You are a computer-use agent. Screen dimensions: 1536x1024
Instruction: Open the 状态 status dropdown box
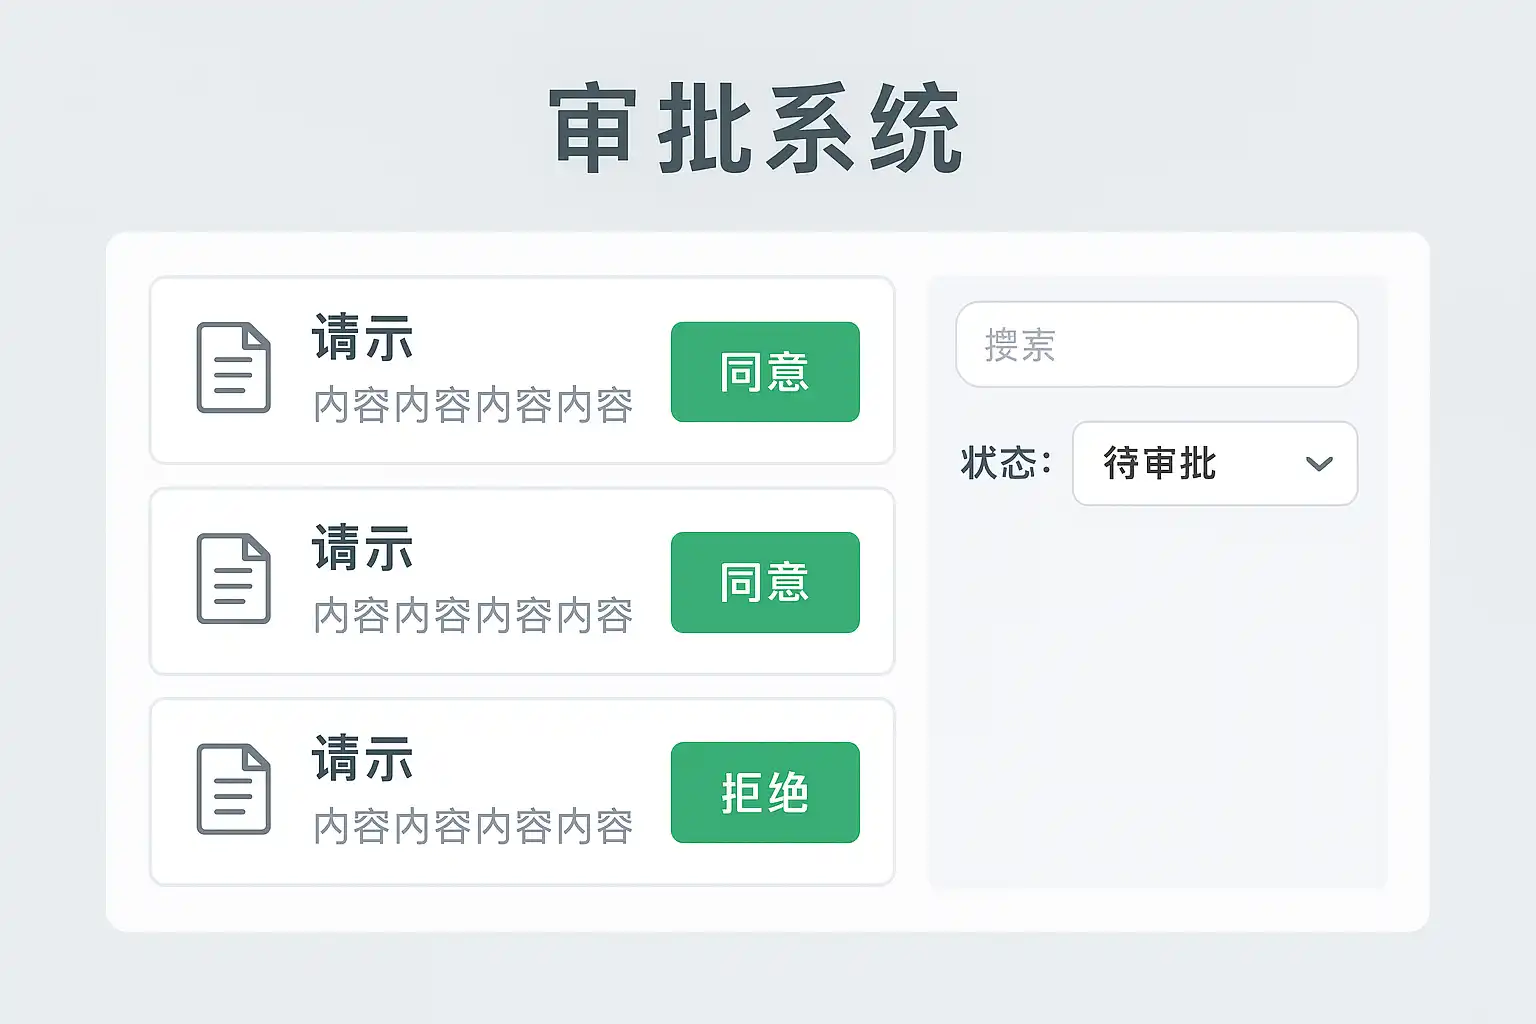tap(1214, 464)
